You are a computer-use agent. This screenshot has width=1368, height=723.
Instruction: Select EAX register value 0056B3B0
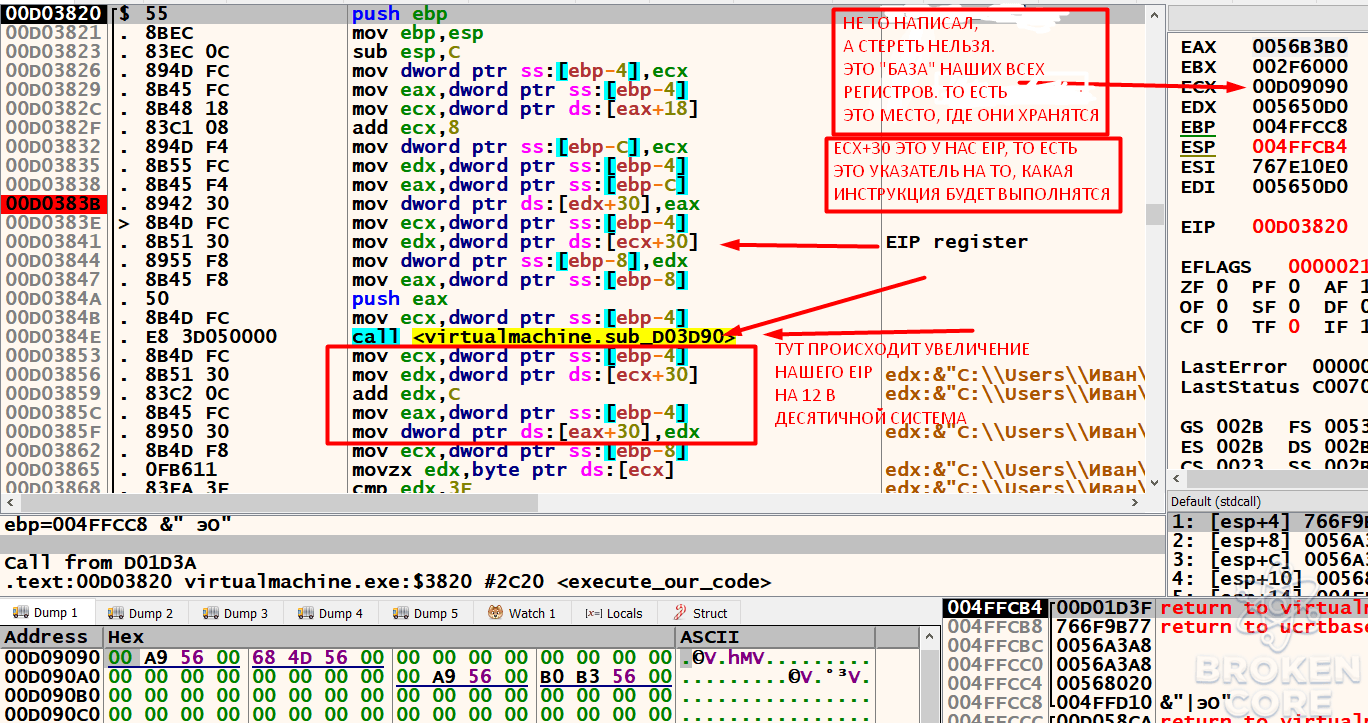click(x=1300, y=47)
